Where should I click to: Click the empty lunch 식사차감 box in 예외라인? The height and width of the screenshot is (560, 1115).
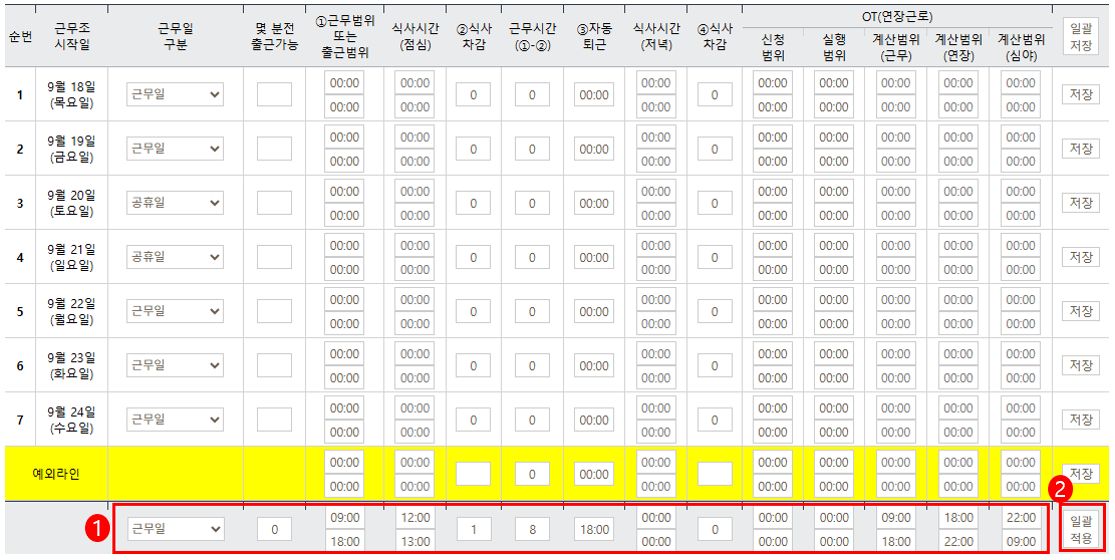tap(473, 474)
